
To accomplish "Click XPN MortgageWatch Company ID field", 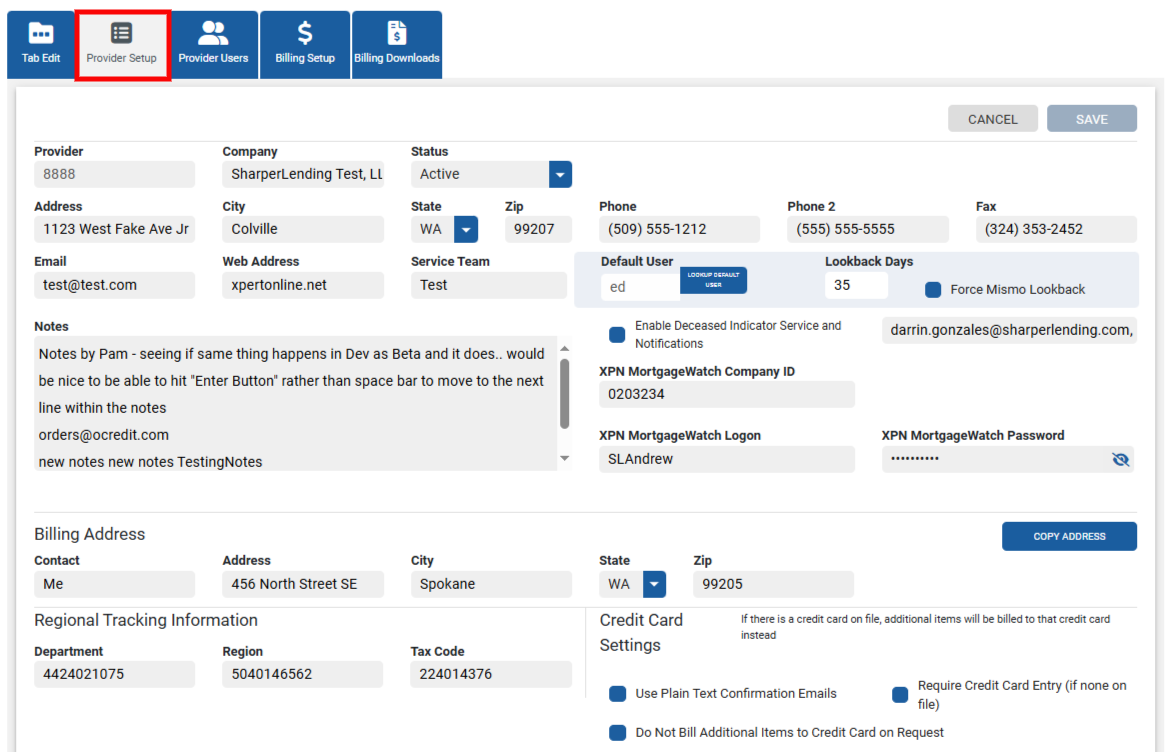I will click(x=727, y=394).
